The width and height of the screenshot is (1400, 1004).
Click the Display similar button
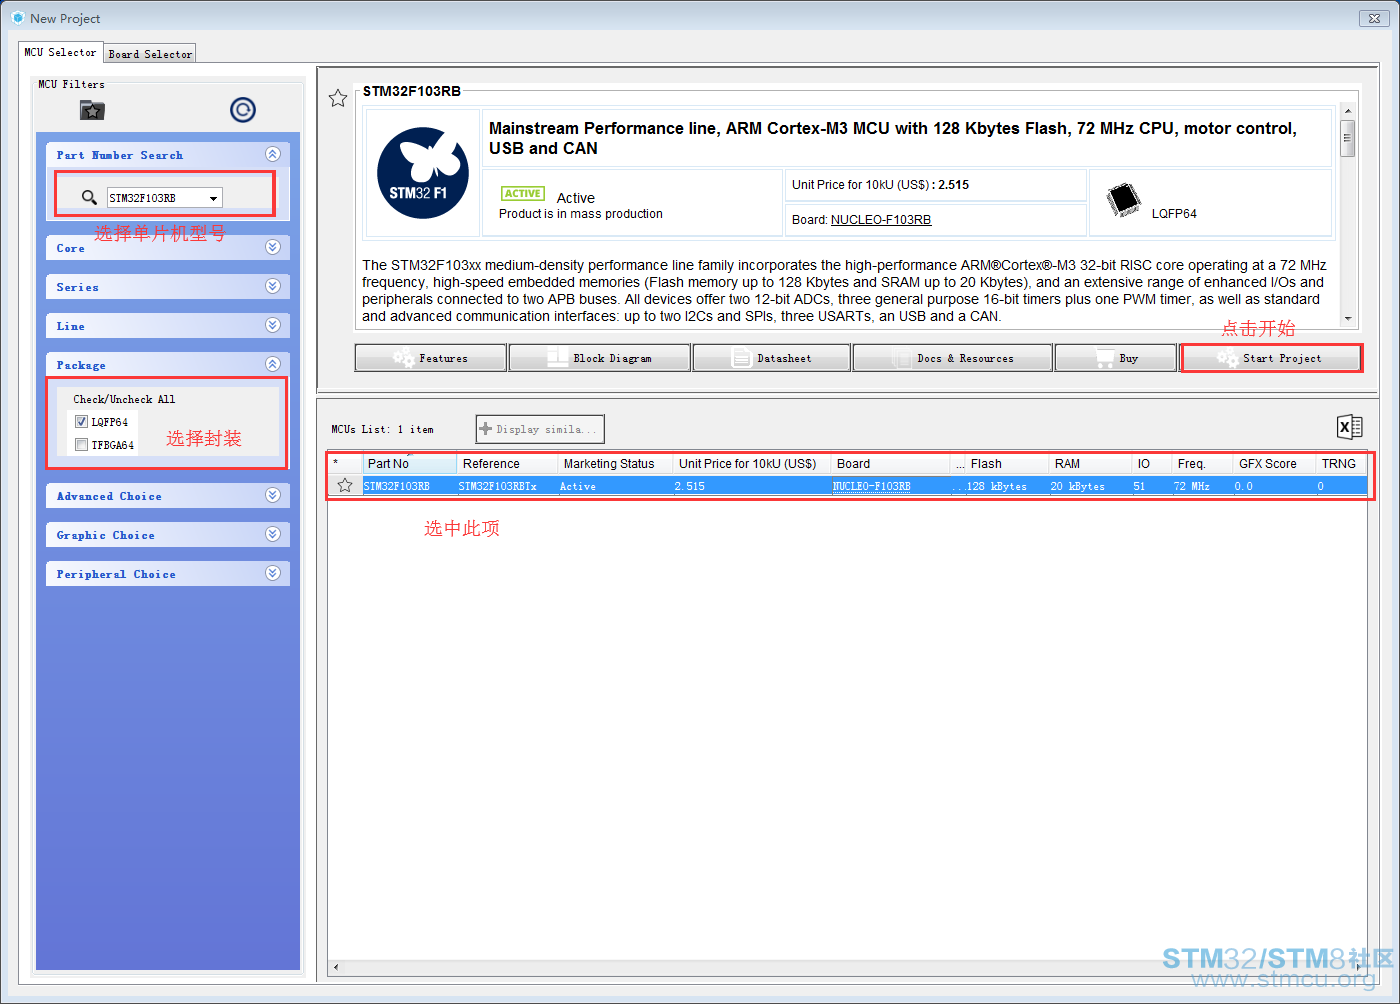[x=540, y=429]
